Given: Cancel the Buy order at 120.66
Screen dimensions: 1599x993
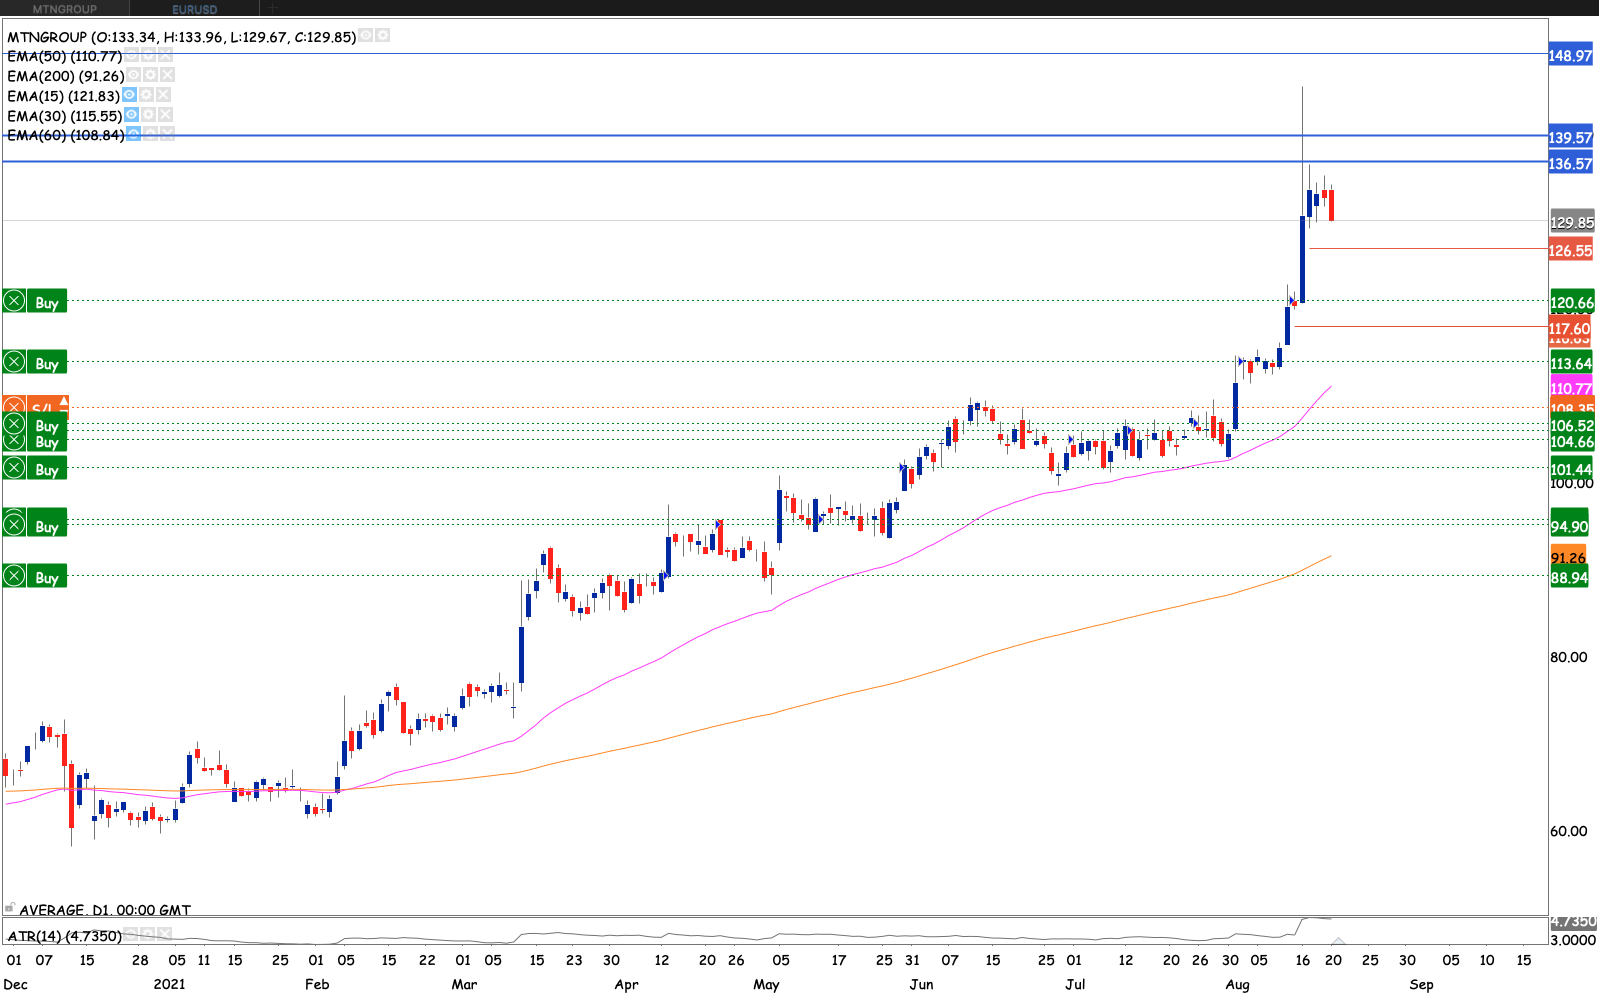Looking at the screenshot, I should (x=14, y=301).
